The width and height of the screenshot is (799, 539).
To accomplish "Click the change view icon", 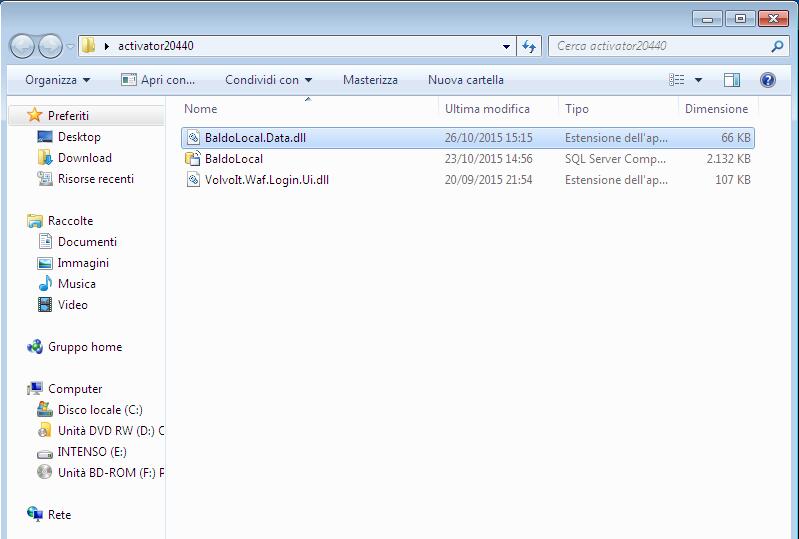I will [x=677, y=80].
